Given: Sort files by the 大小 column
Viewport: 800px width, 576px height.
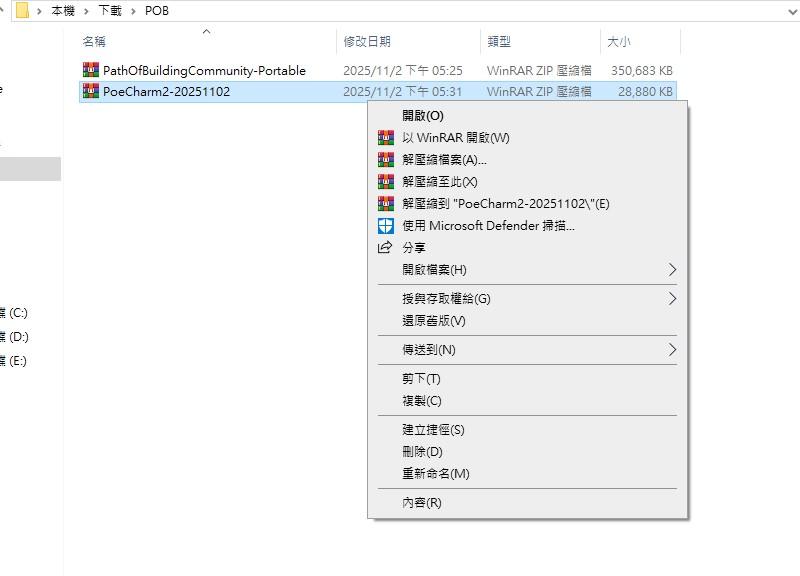Looking at the screenshot, I should (x=641, y=41).
